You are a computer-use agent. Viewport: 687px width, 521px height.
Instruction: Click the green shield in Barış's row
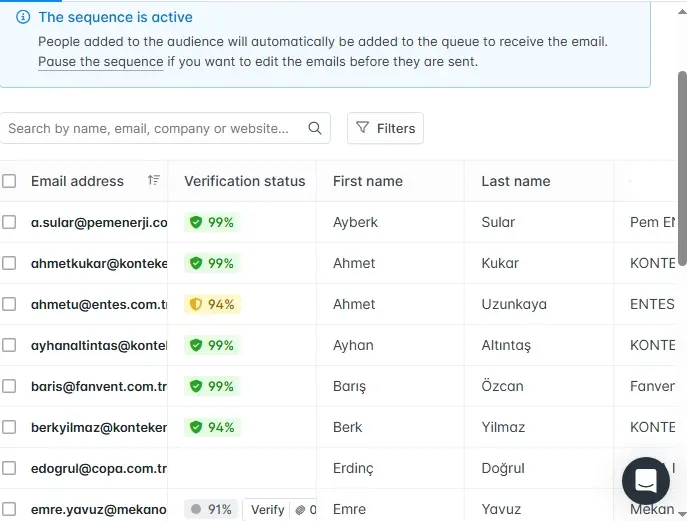[x=196, y=386]
